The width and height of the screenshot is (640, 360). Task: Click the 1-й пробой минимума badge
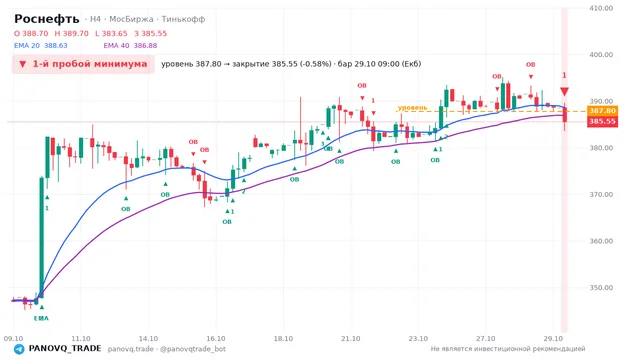(x=83, y=64)
